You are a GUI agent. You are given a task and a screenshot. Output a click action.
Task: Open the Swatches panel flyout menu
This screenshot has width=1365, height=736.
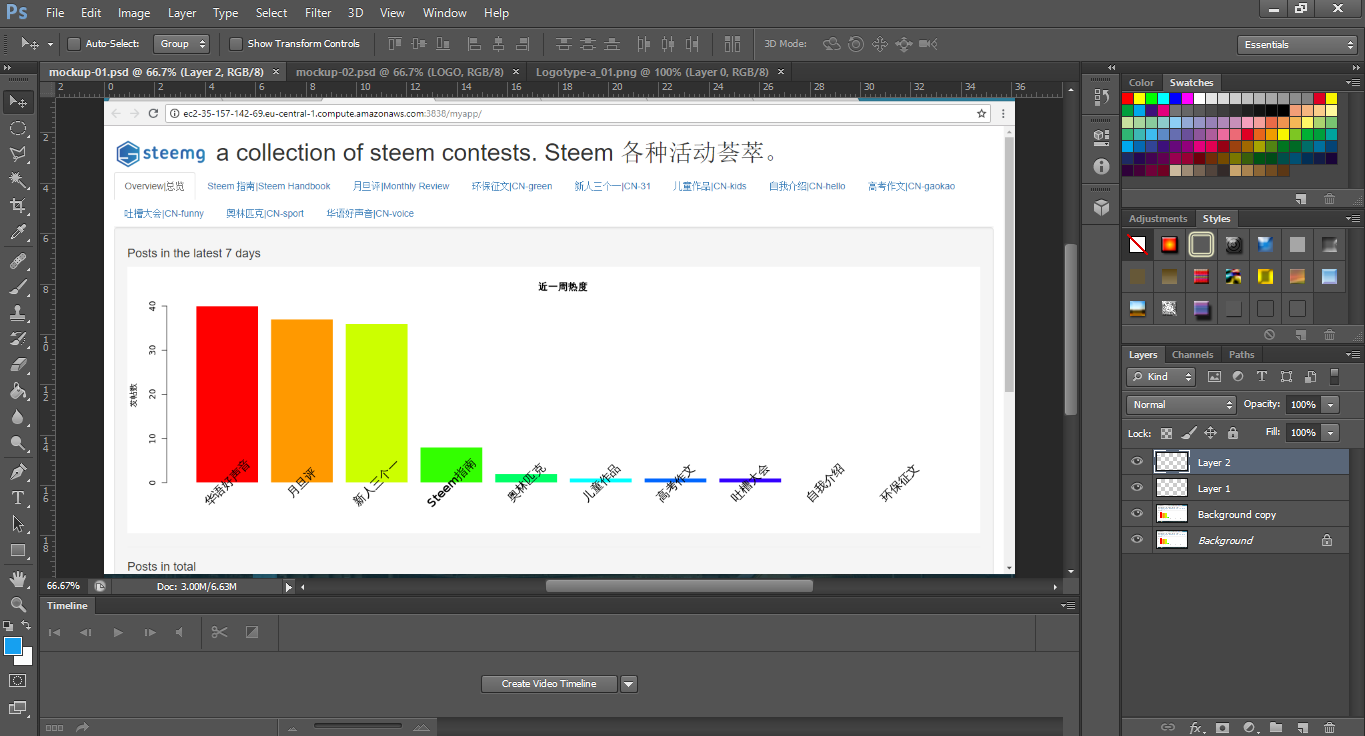(1351, 83)
